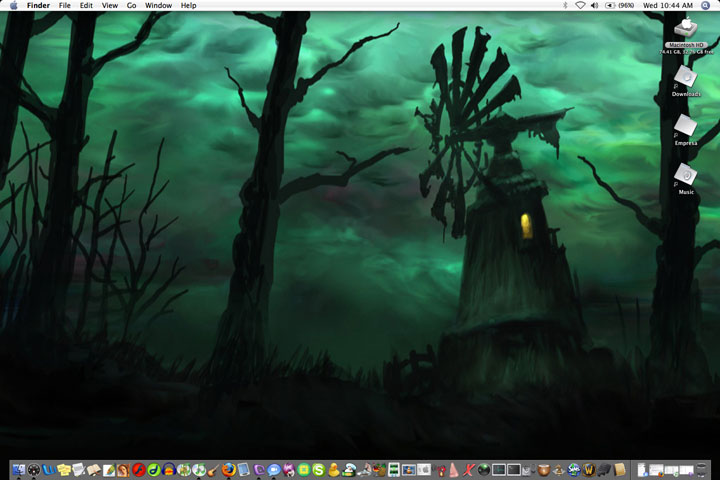Launch Skype from the Dock
This screenshot has width=720, height=480.
click(x=319, y=470)
